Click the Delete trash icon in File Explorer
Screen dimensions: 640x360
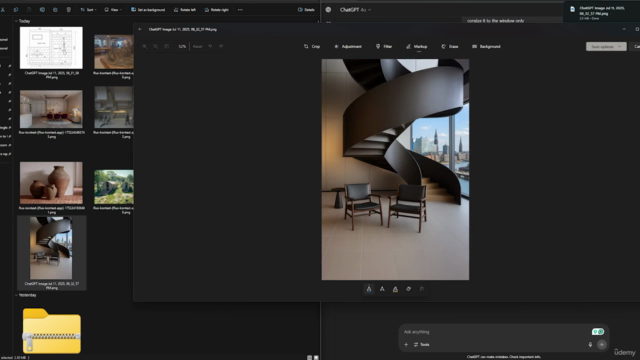[69, 9]
